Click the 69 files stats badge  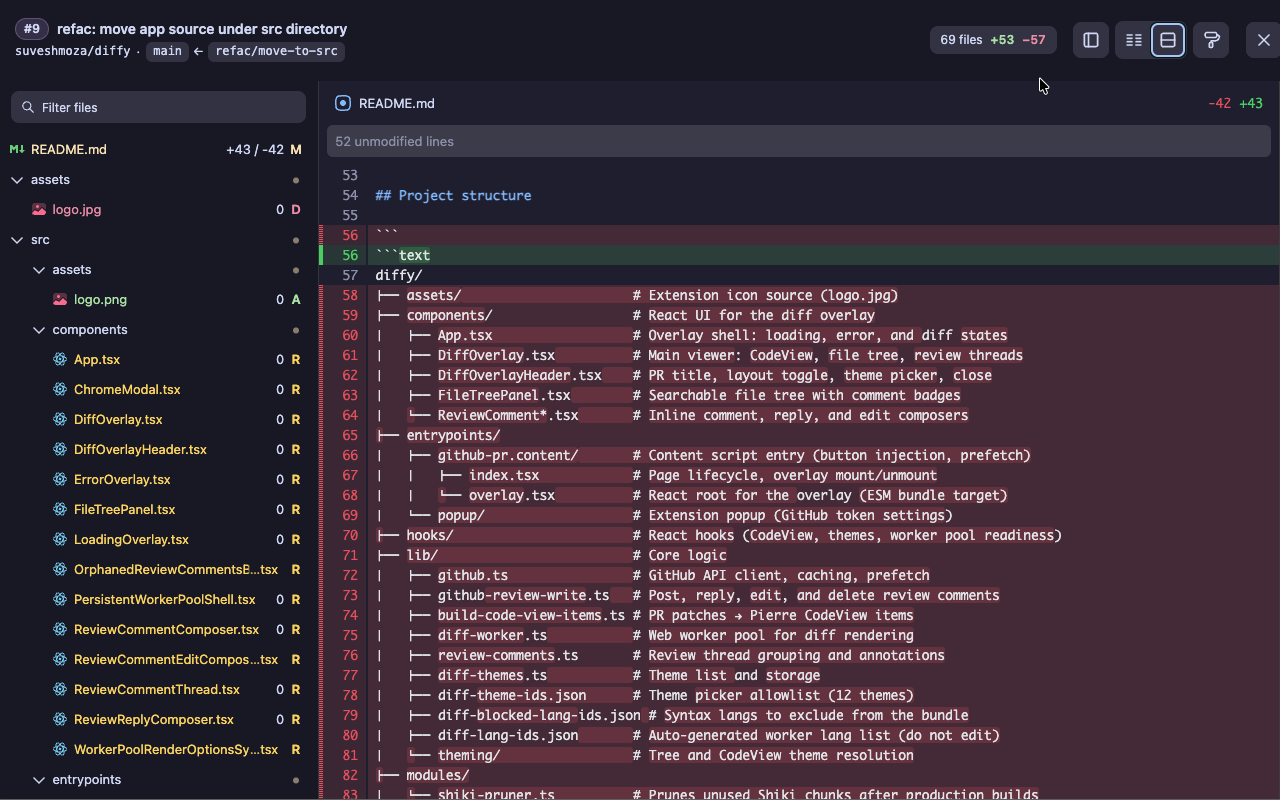click(993, 40)
